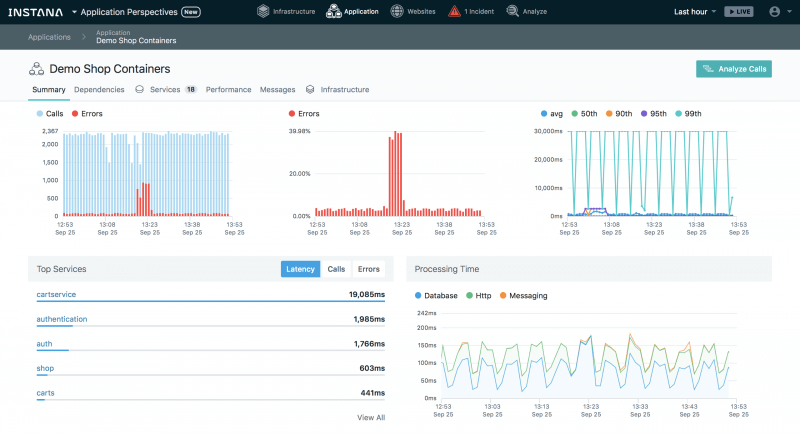Open the auth service link
The width and height of the screenshot is (800, 434).
44,344
